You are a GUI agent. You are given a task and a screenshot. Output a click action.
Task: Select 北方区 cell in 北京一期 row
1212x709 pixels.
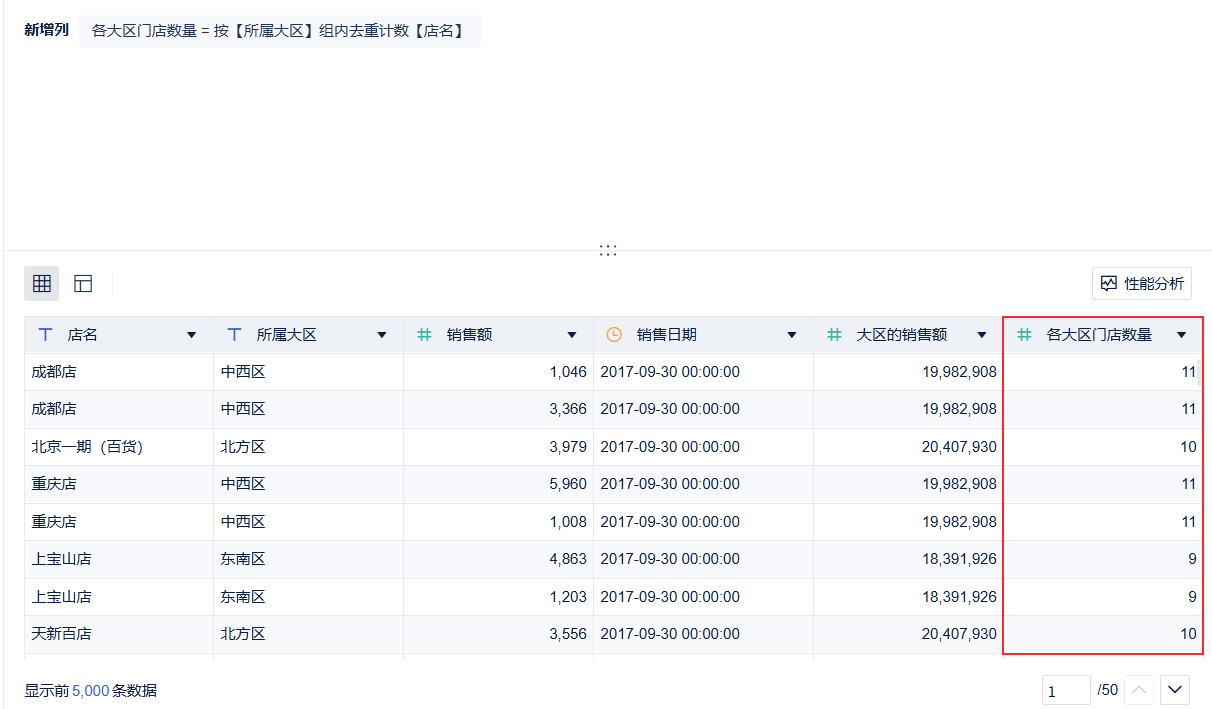point(308,447)
